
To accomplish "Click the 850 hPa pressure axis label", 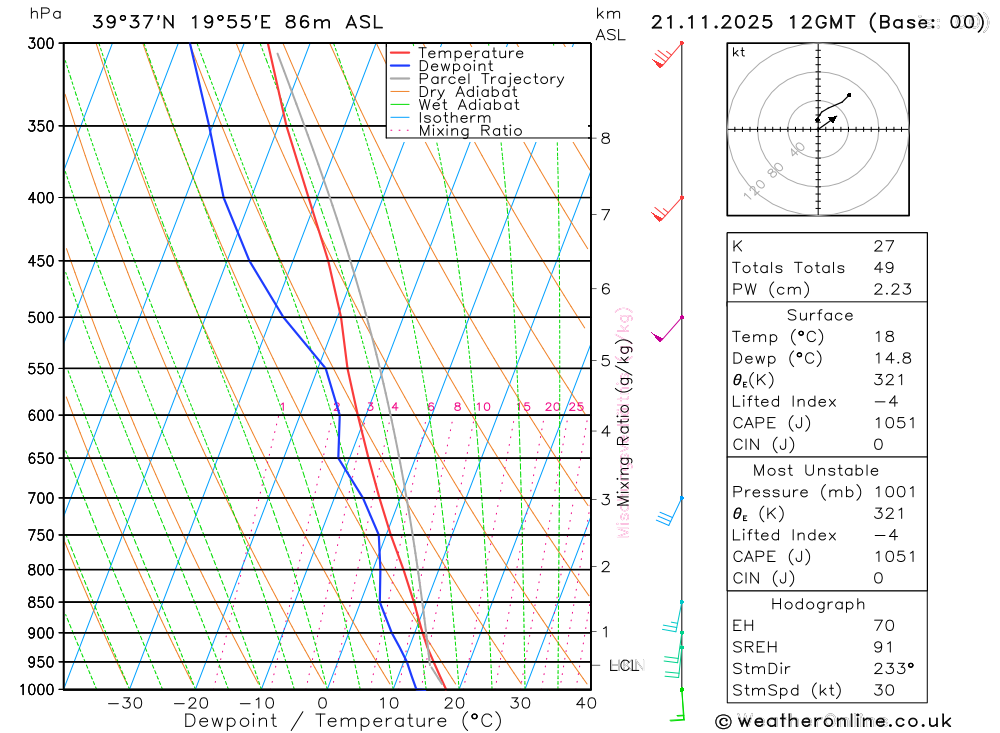I will [x=41, y=602].
